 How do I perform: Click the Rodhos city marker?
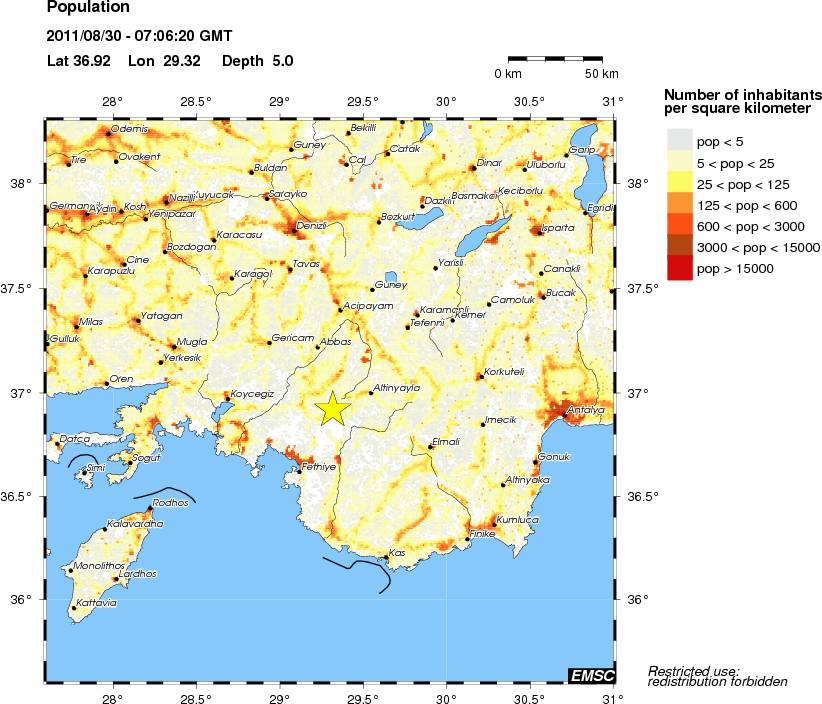tap(150, 508)
